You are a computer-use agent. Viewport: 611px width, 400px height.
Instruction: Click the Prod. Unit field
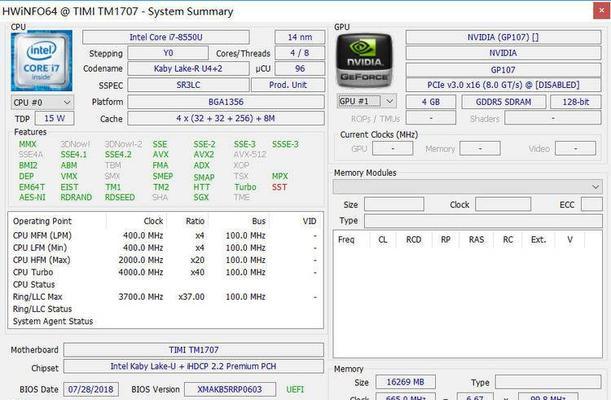click(x=288, y=85)
